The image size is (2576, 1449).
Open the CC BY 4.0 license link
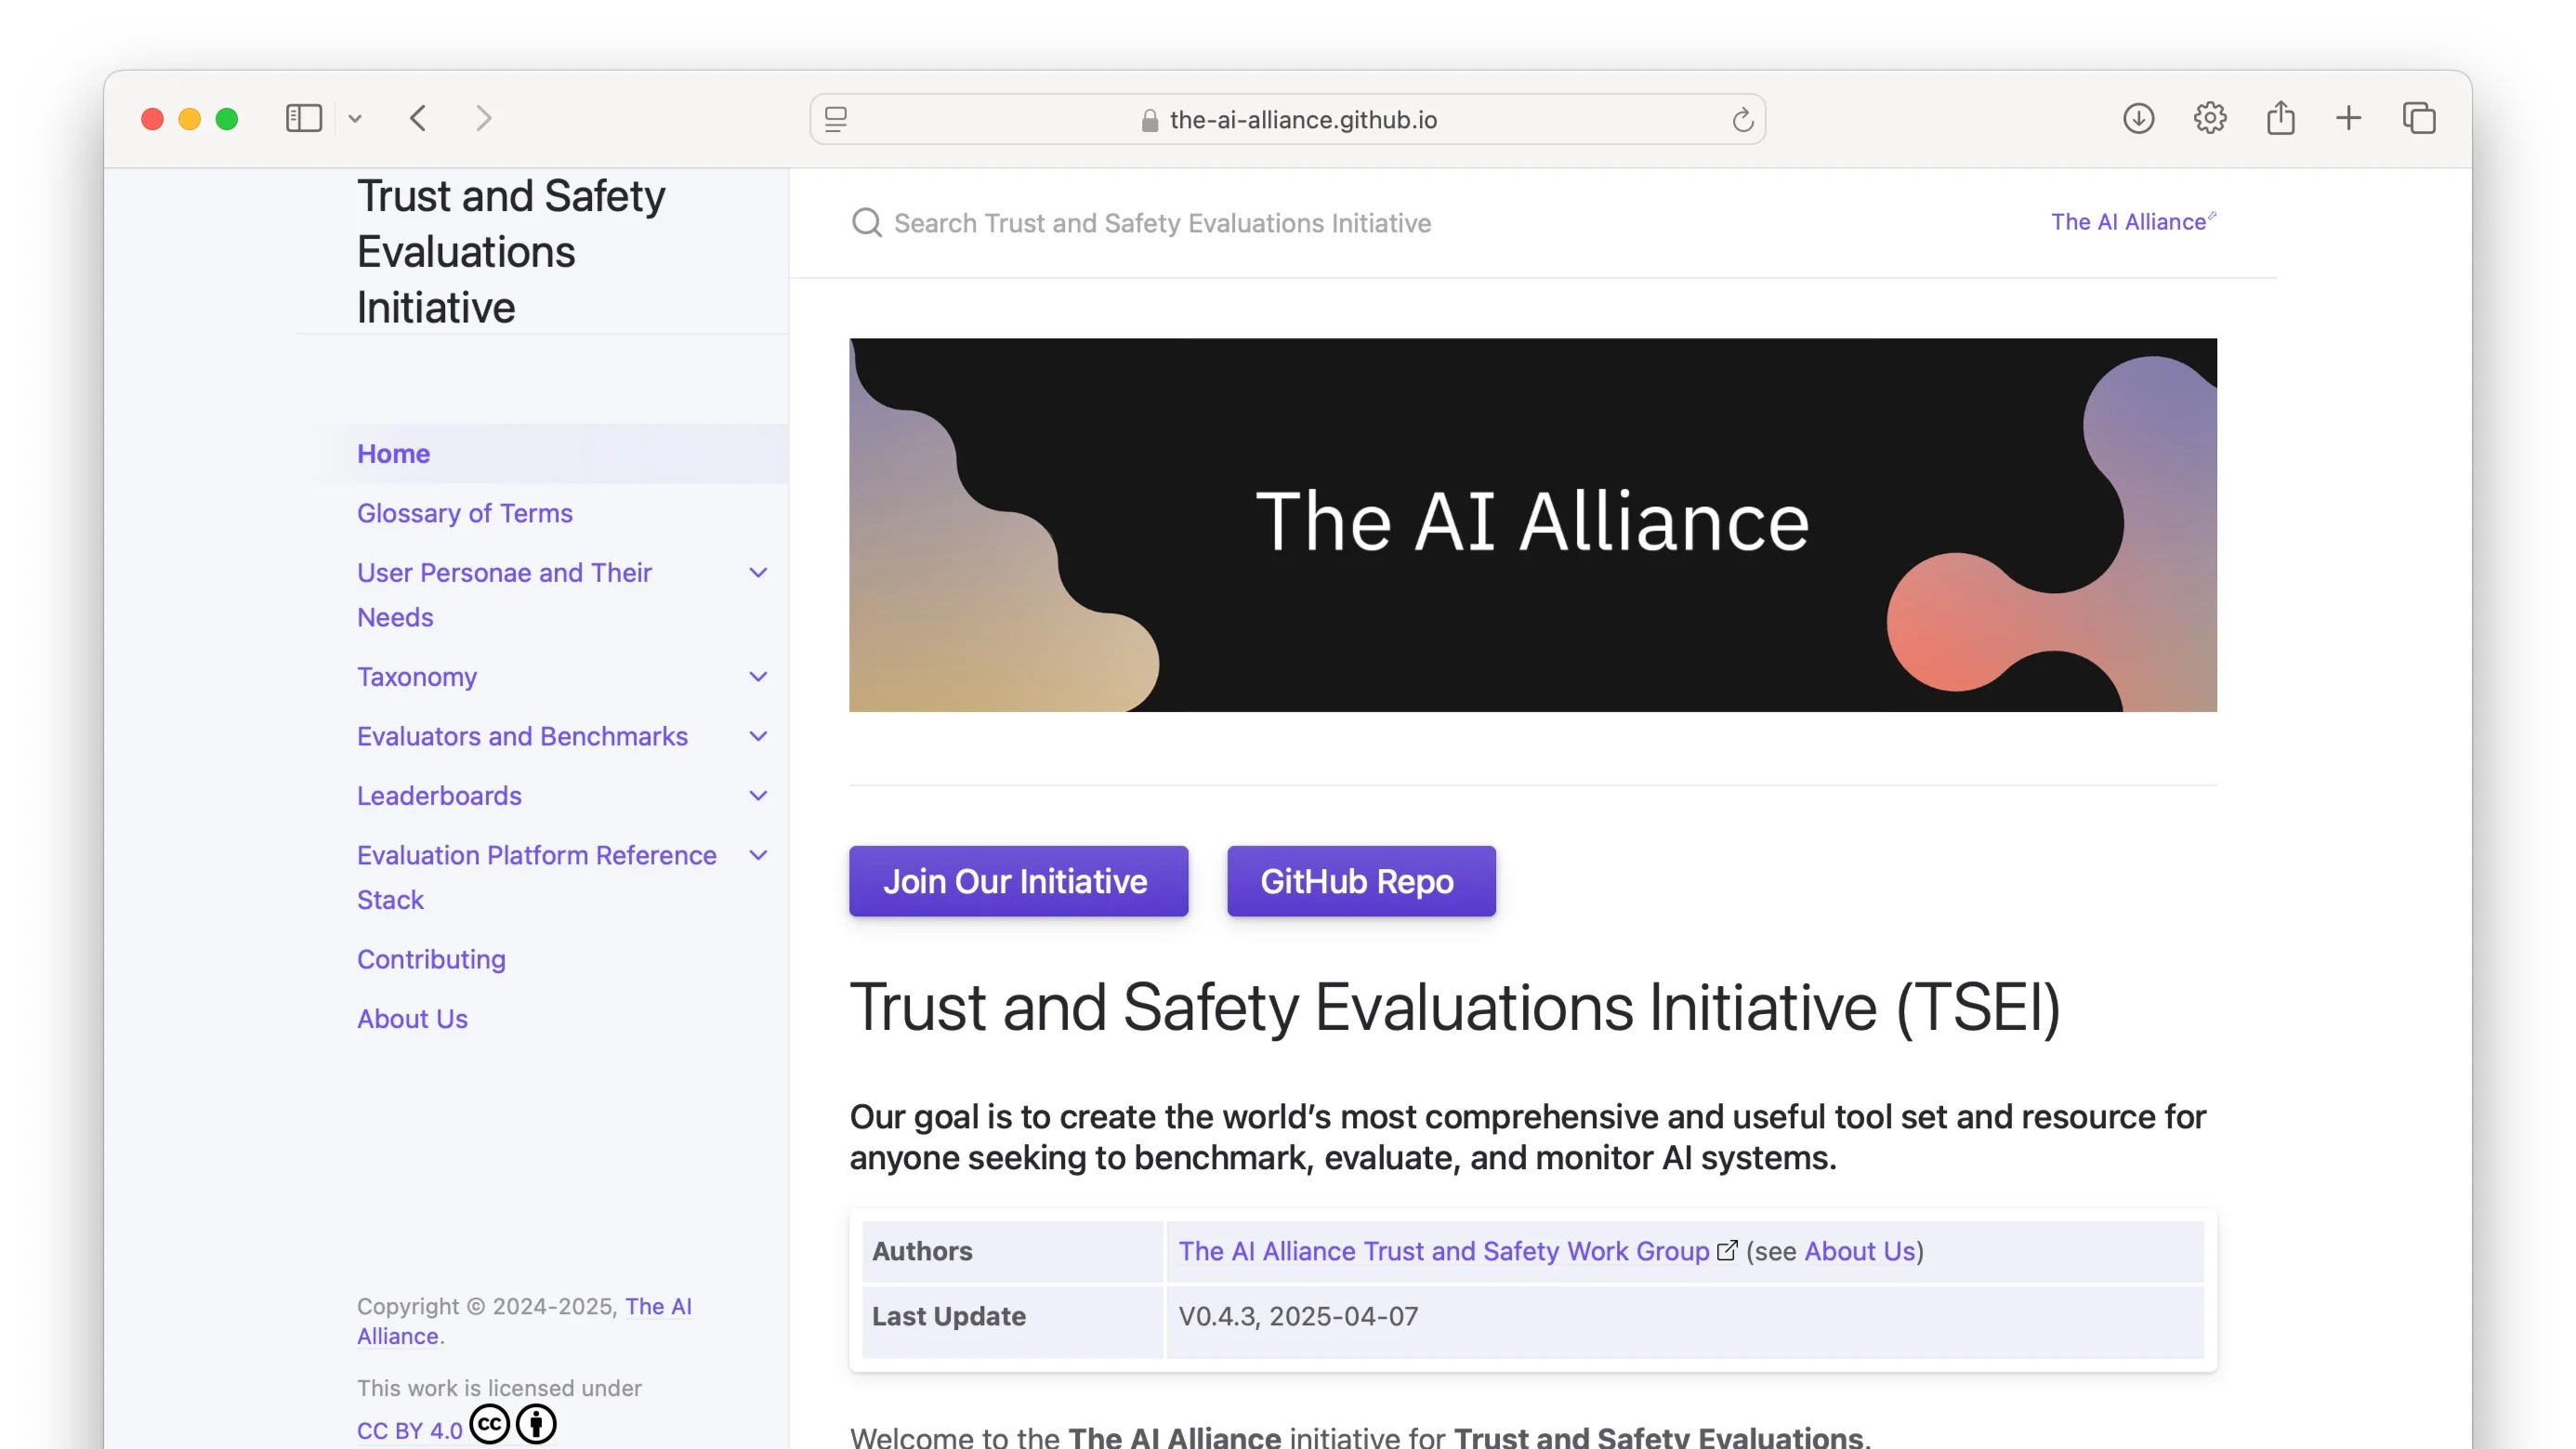click(x=410, y=1430)
